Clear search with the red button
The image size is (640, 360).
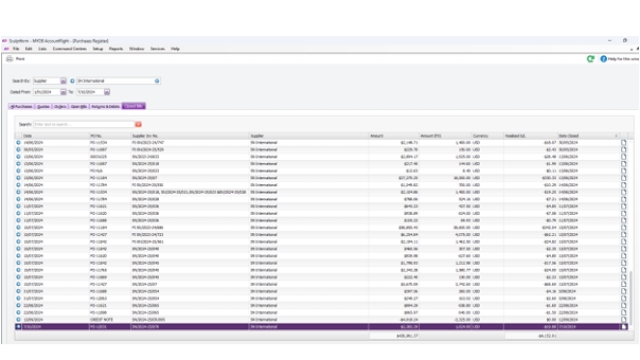pos(138,124)
